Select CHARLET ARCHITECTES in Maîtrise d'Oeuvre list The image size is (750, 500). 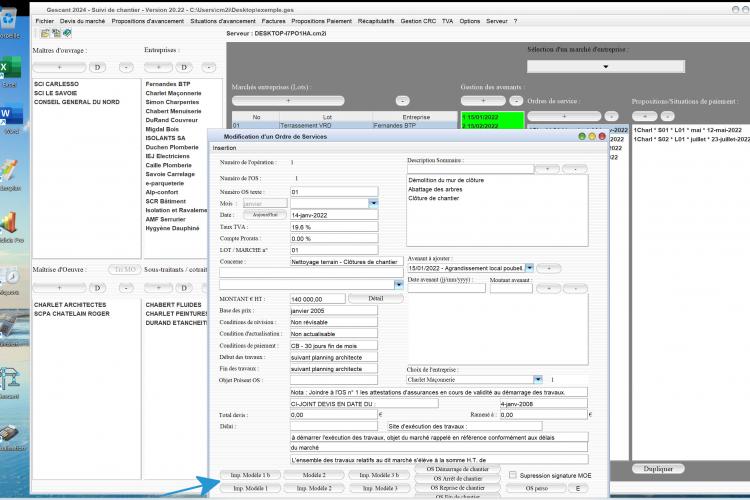click(70, 305)
